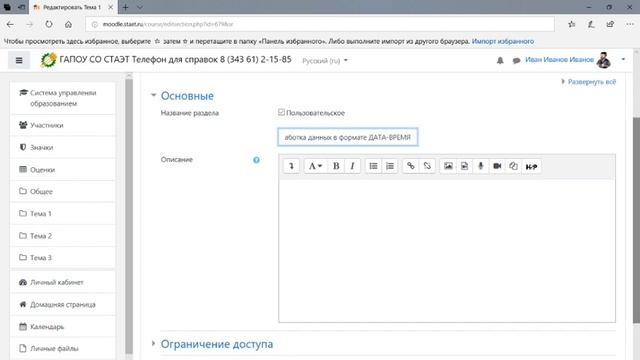640x360 pixels.
Task: Toggle bold formatting in description editor
Action: click(336, 166)
